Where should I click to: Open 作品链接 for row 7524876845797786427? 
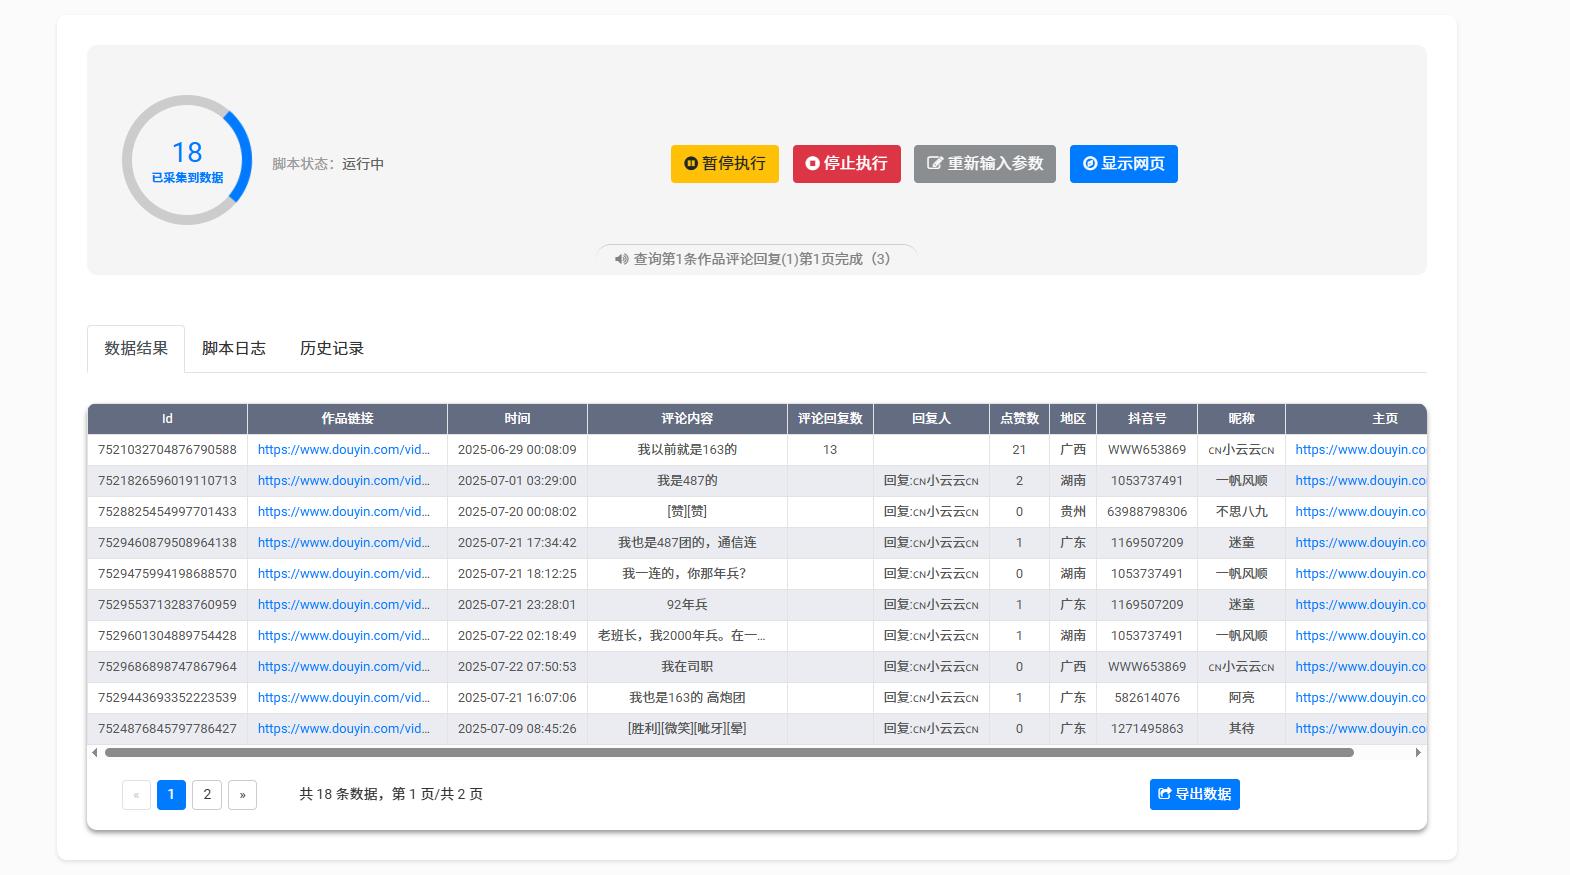point(343,729)
